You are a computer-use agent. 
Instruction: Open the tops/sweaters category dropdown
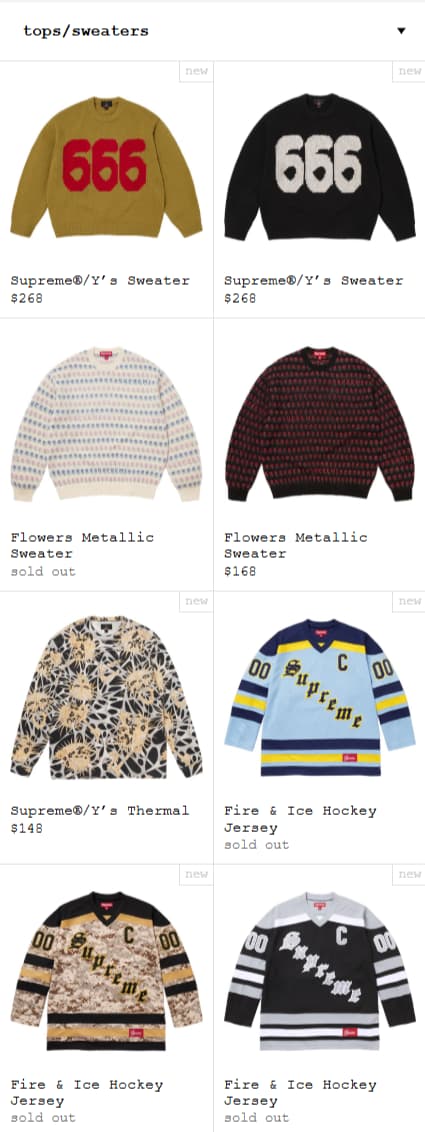click(x=212, y=31)
